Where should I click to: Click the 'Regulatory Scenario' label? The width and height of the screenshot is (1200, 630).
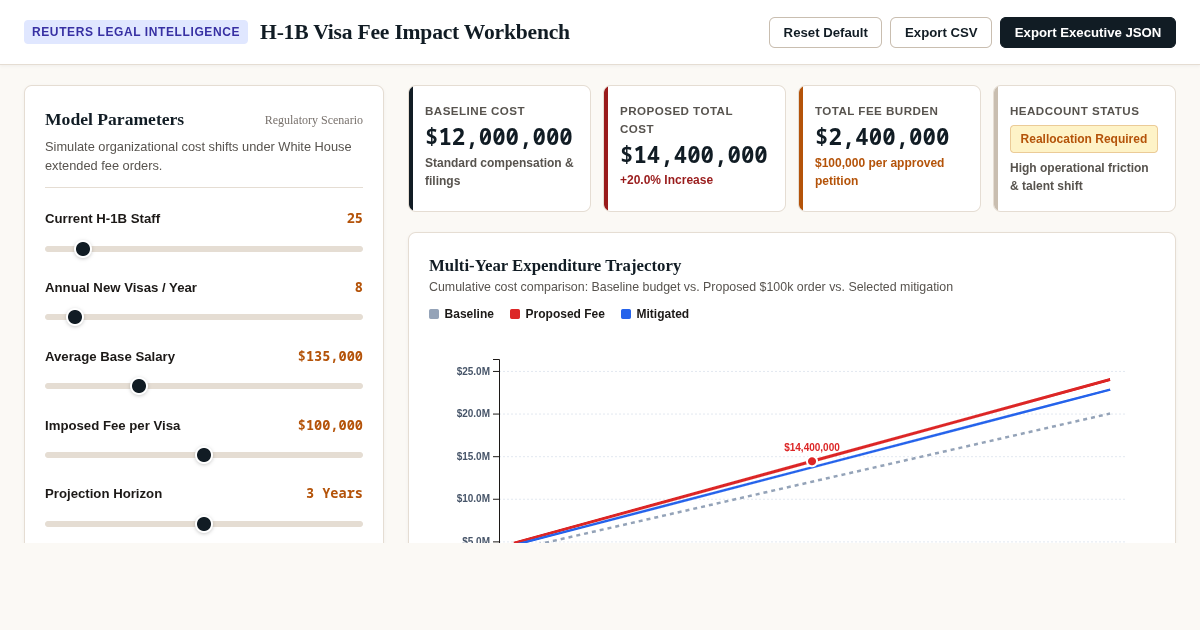pos(314,120)
